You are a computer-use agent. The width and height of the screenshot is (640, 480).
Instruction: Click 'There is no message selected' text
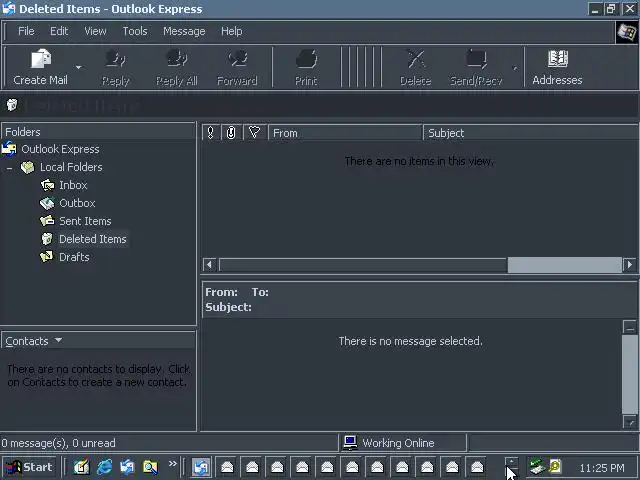410,341
